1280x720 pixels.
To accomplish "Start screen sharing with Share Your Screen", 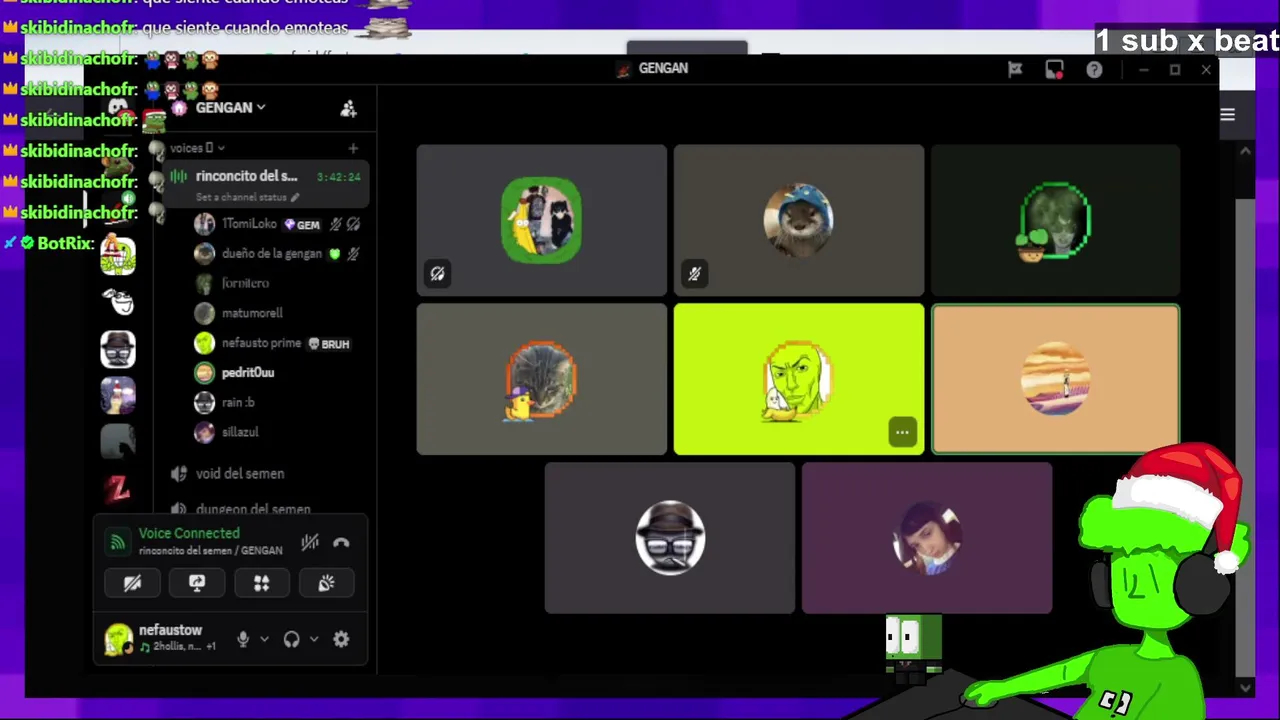I will 197,583.
